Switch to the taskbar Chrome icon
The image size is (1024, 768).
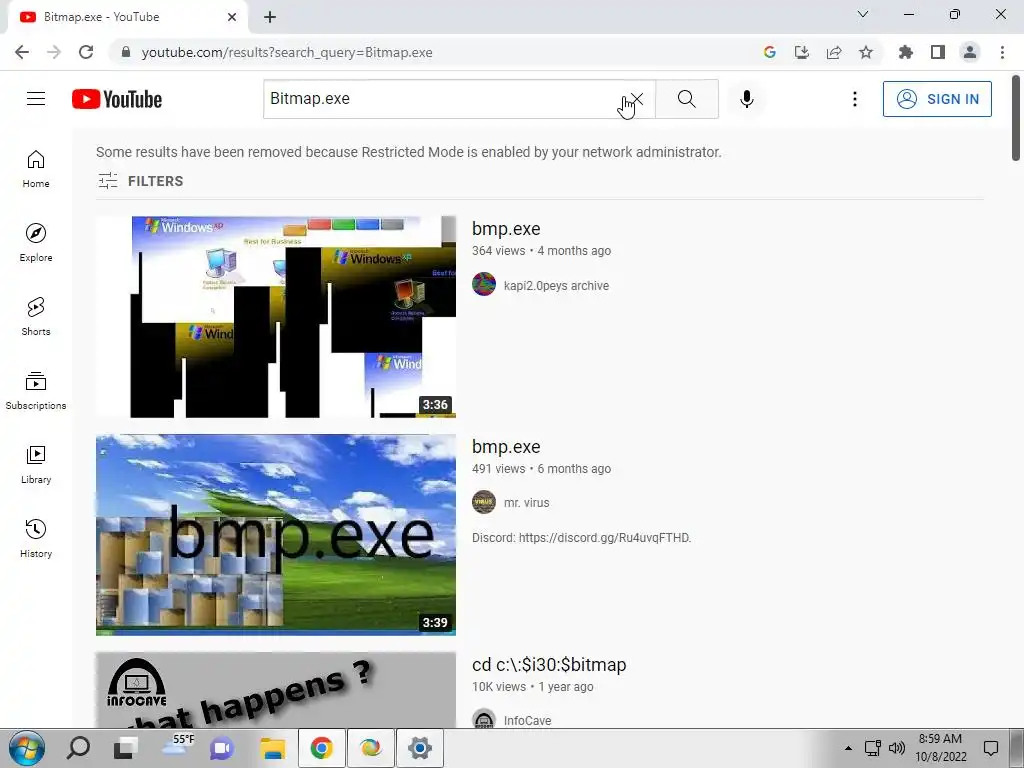pos(321,748)
